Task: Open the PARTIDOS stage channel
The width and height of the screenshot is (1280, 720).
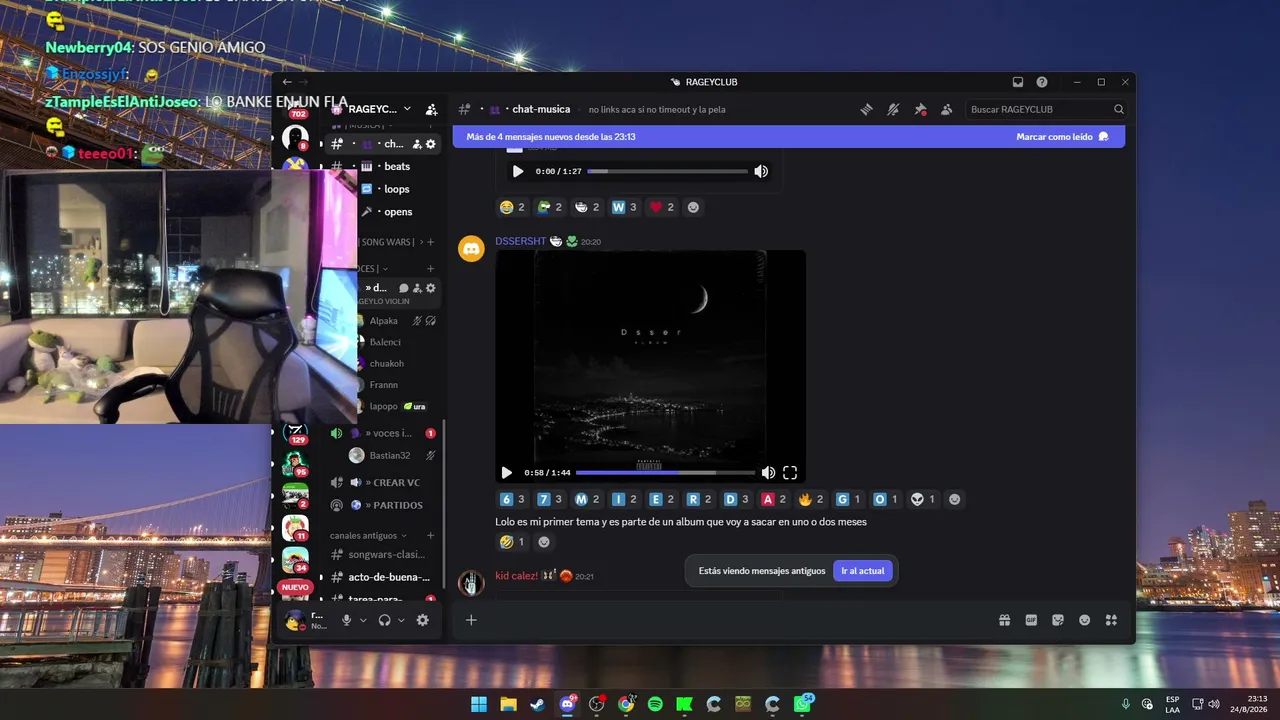Action: tap(384, 505)
